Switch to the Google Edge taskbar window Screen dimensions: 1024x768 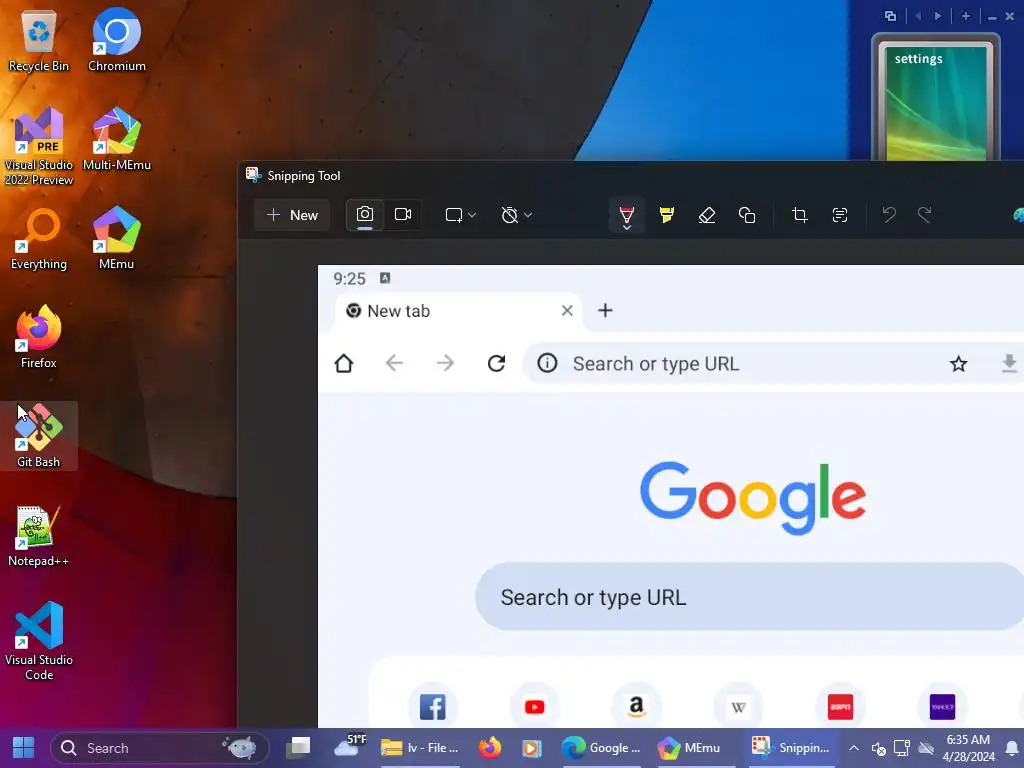pos(601,748)
